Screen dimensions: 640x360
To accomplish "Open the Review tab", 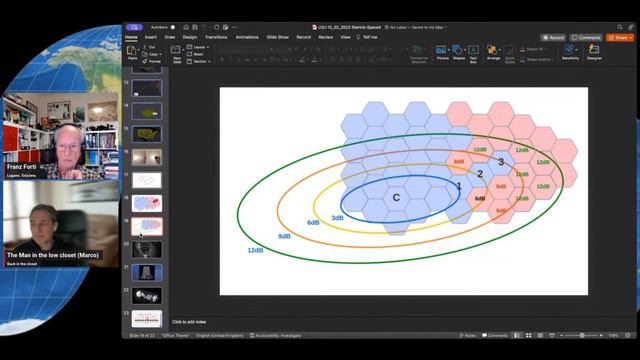I will (325, 37).
